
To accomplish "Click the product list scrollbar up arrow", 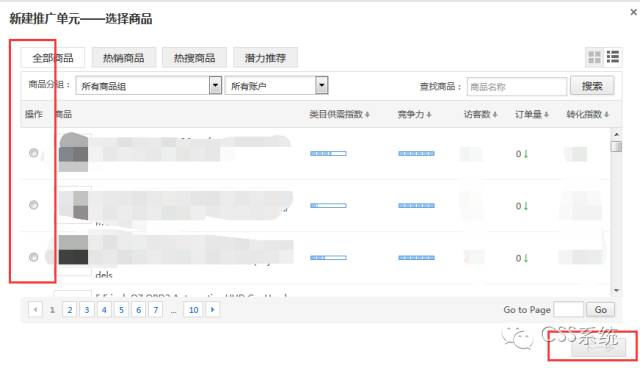I will [616, 134].
